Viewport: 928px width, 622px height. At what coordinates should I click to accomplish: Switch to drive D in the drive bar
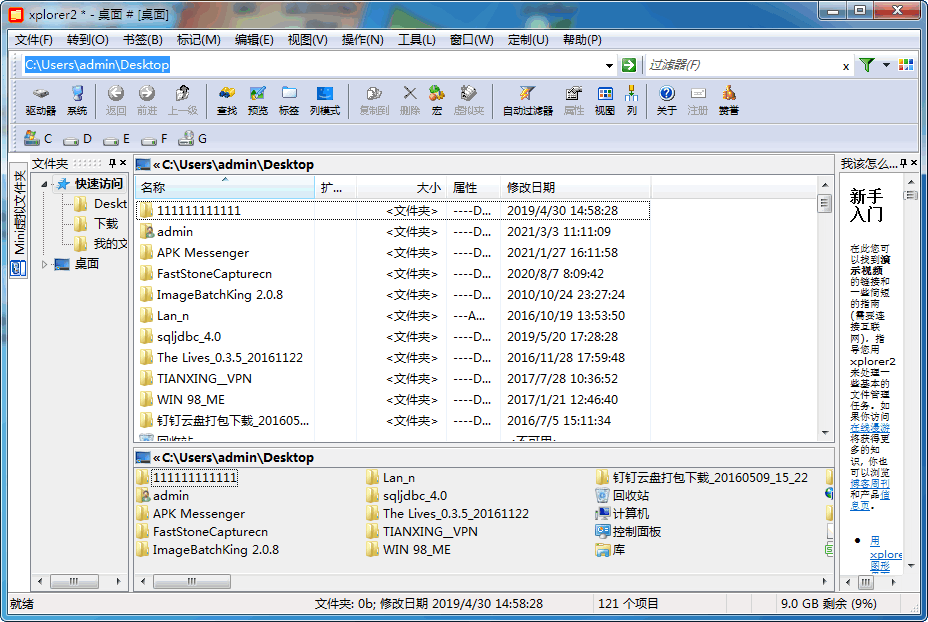77,139
